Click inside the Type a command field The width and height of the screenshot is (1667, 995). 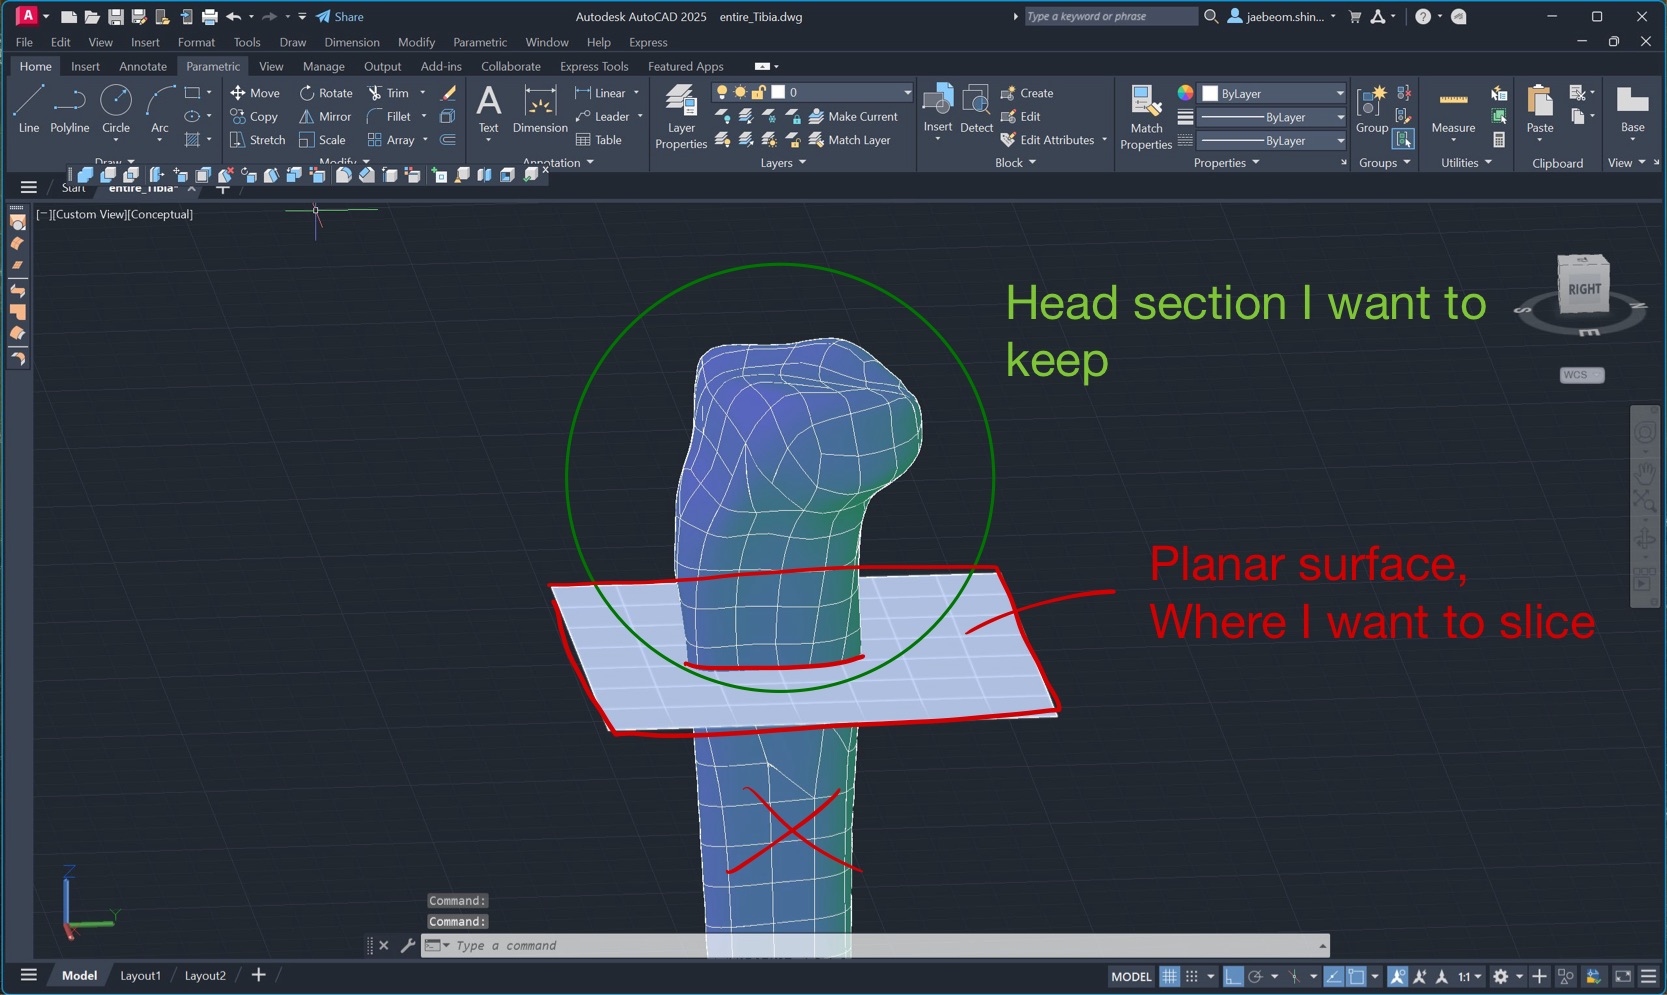point(700,945)
